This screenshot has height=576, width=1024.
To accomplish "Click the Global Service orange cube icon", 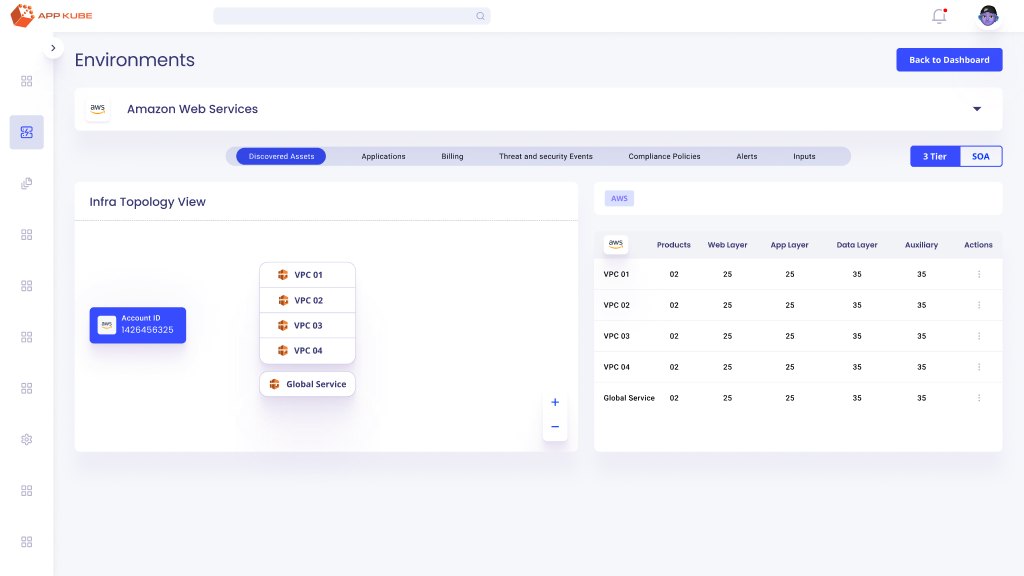I will pyautogui.click(x=274, y=384).
